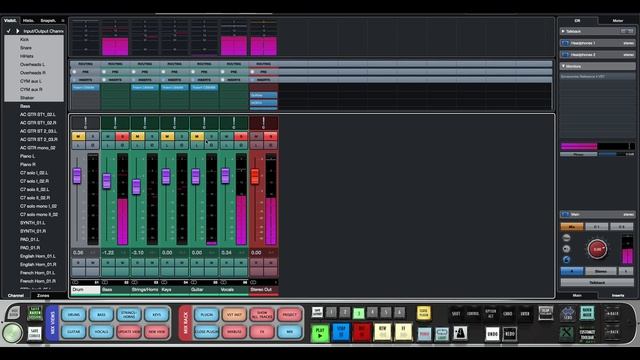Open the Headphones 2 stereo section

[x=598, y=55]
